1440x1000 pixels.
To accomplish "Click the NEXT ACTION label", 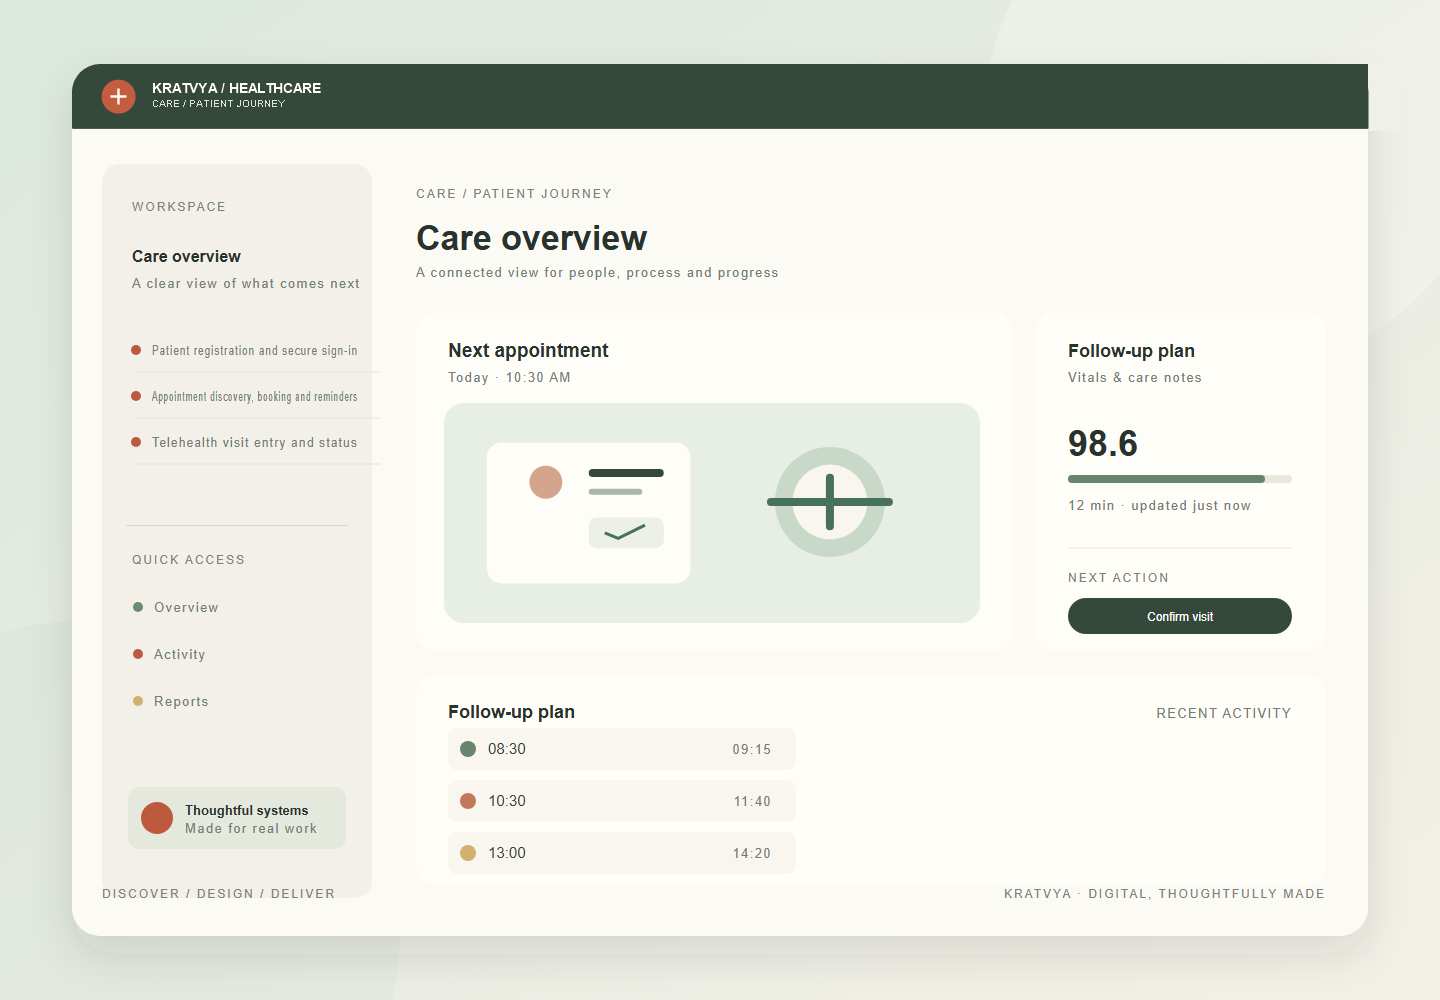I will click(1118, 577).
